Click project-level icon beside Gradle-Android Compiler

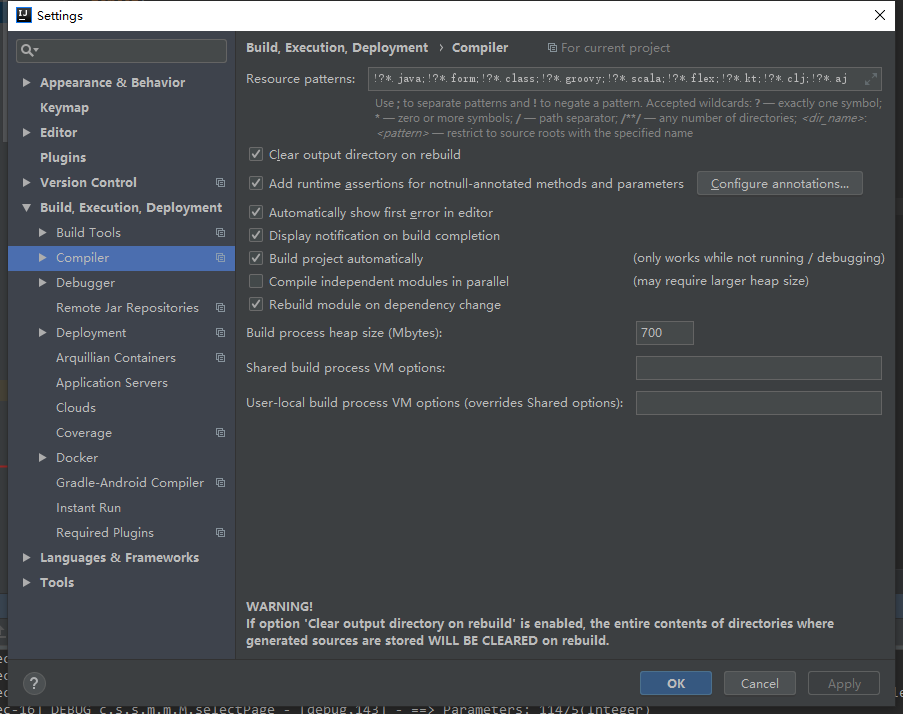(x=220, y=483)
